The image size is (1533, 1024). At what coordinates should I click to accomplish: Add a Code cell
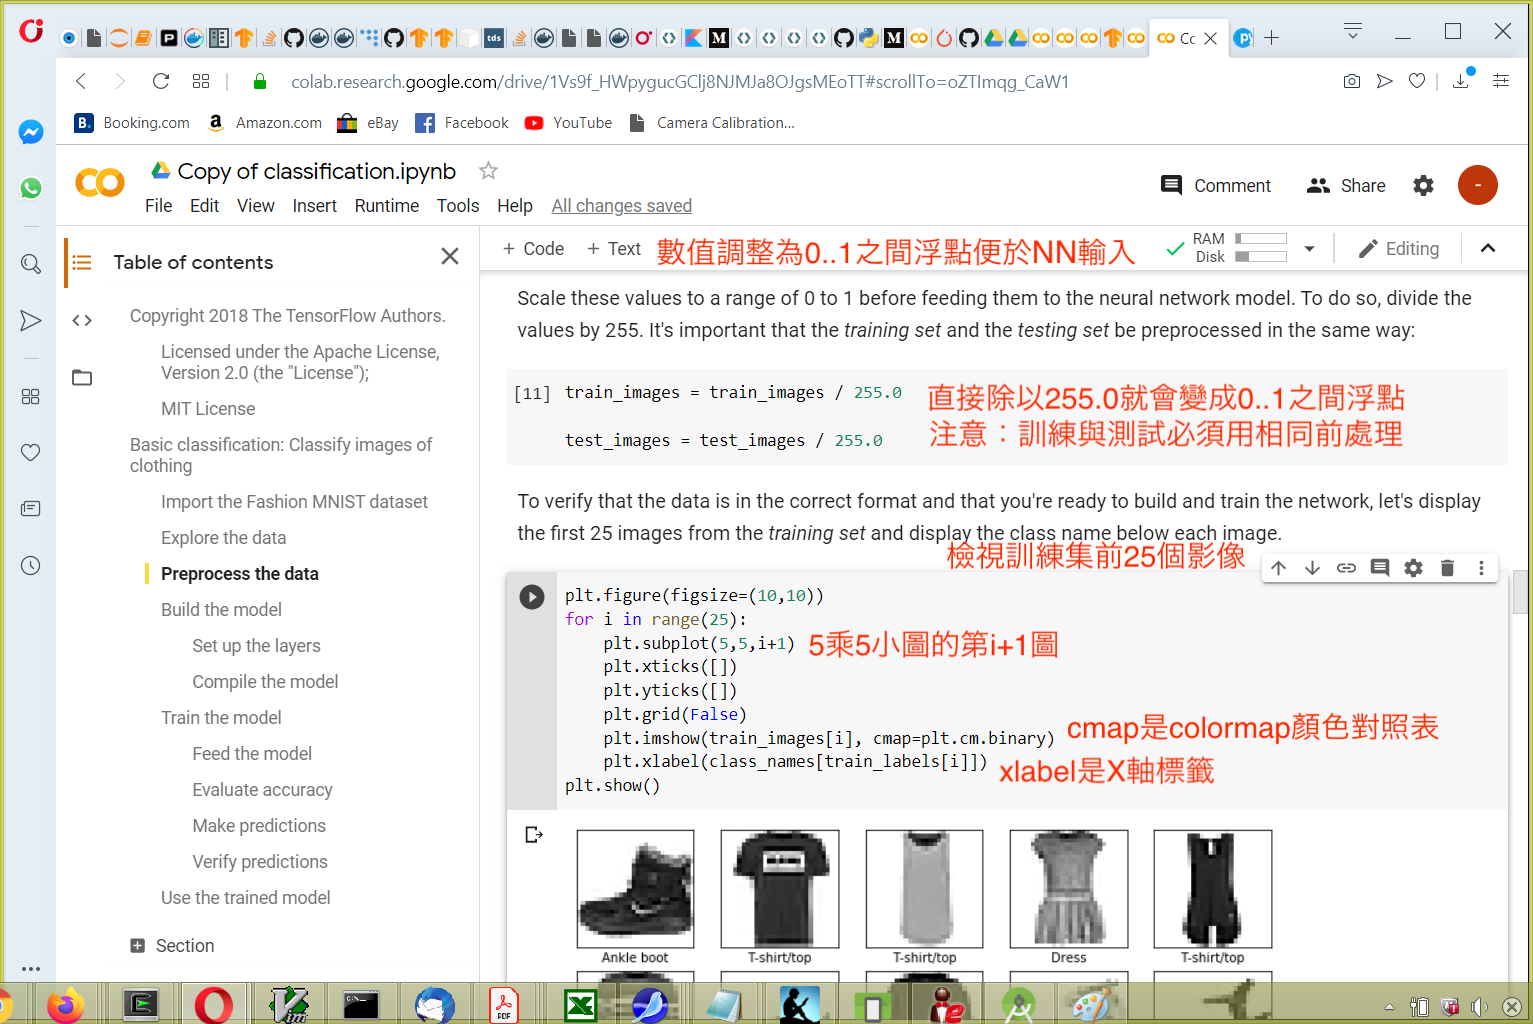pyautogui.click(x=533, y=249)
